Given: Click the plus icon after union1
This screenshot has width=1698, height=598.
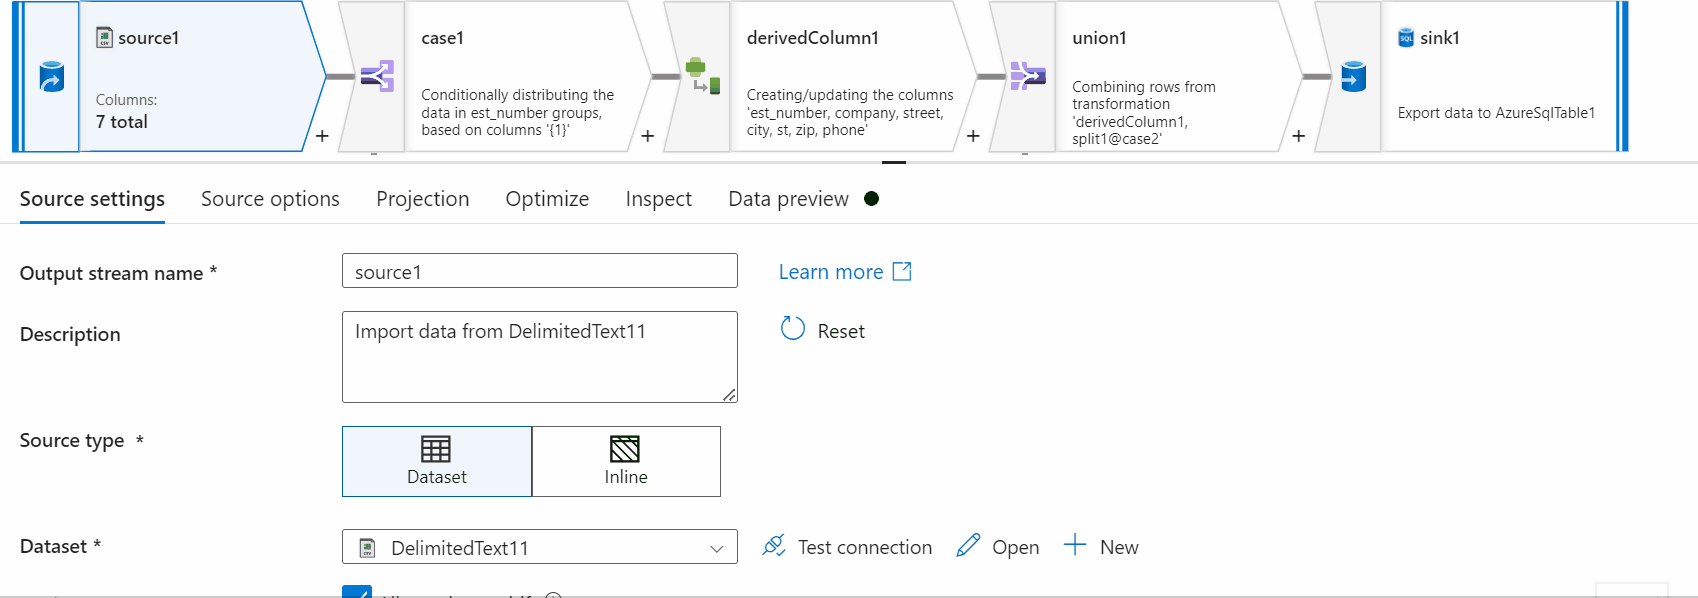Looking at the screenshot, I should pyautogui.click(x=1298, y=136).
